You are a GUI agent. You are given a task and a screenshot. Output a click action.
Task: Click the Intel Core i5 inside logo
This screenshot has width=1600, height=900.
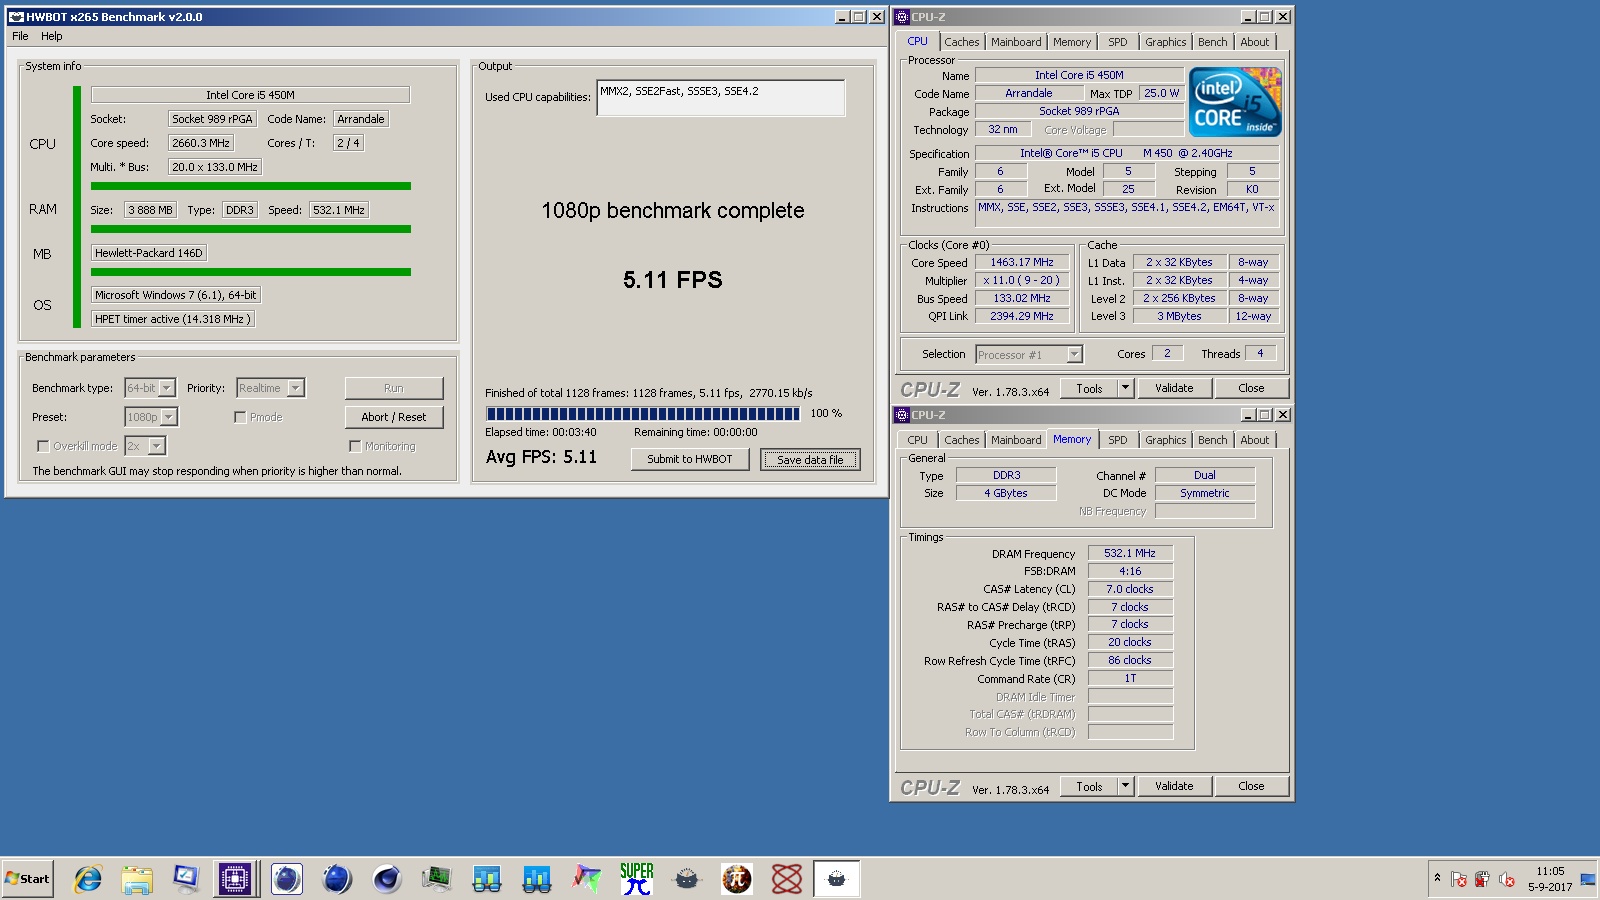pyautogui.click(x=1235, y=102)
